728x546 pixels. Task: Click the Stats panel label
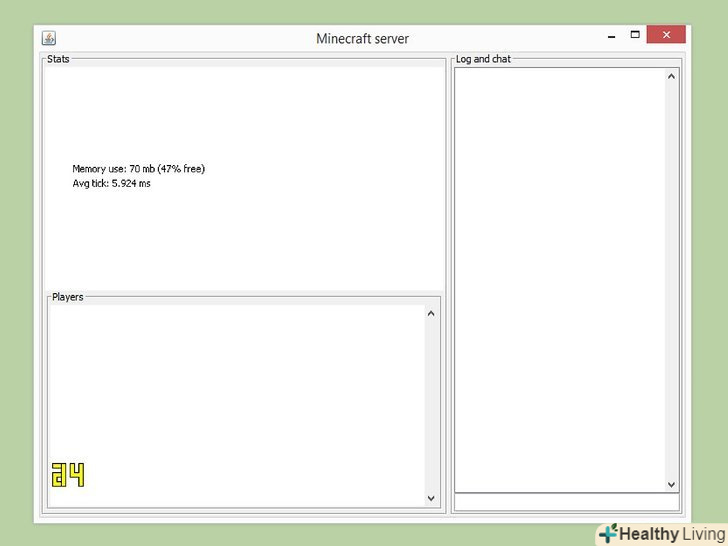coord(58,59)
